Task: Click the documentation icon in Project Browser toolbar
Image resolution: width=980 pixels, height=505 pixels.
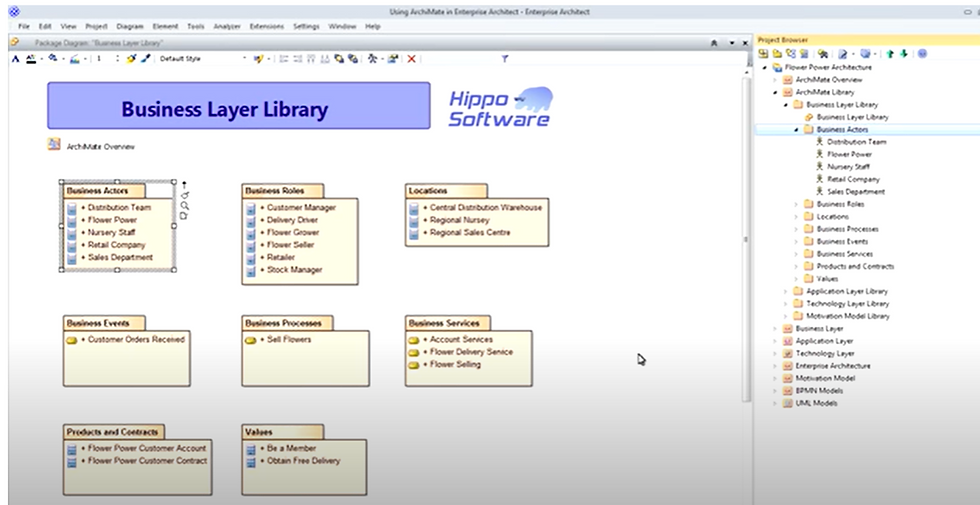Action: (842, 54)
